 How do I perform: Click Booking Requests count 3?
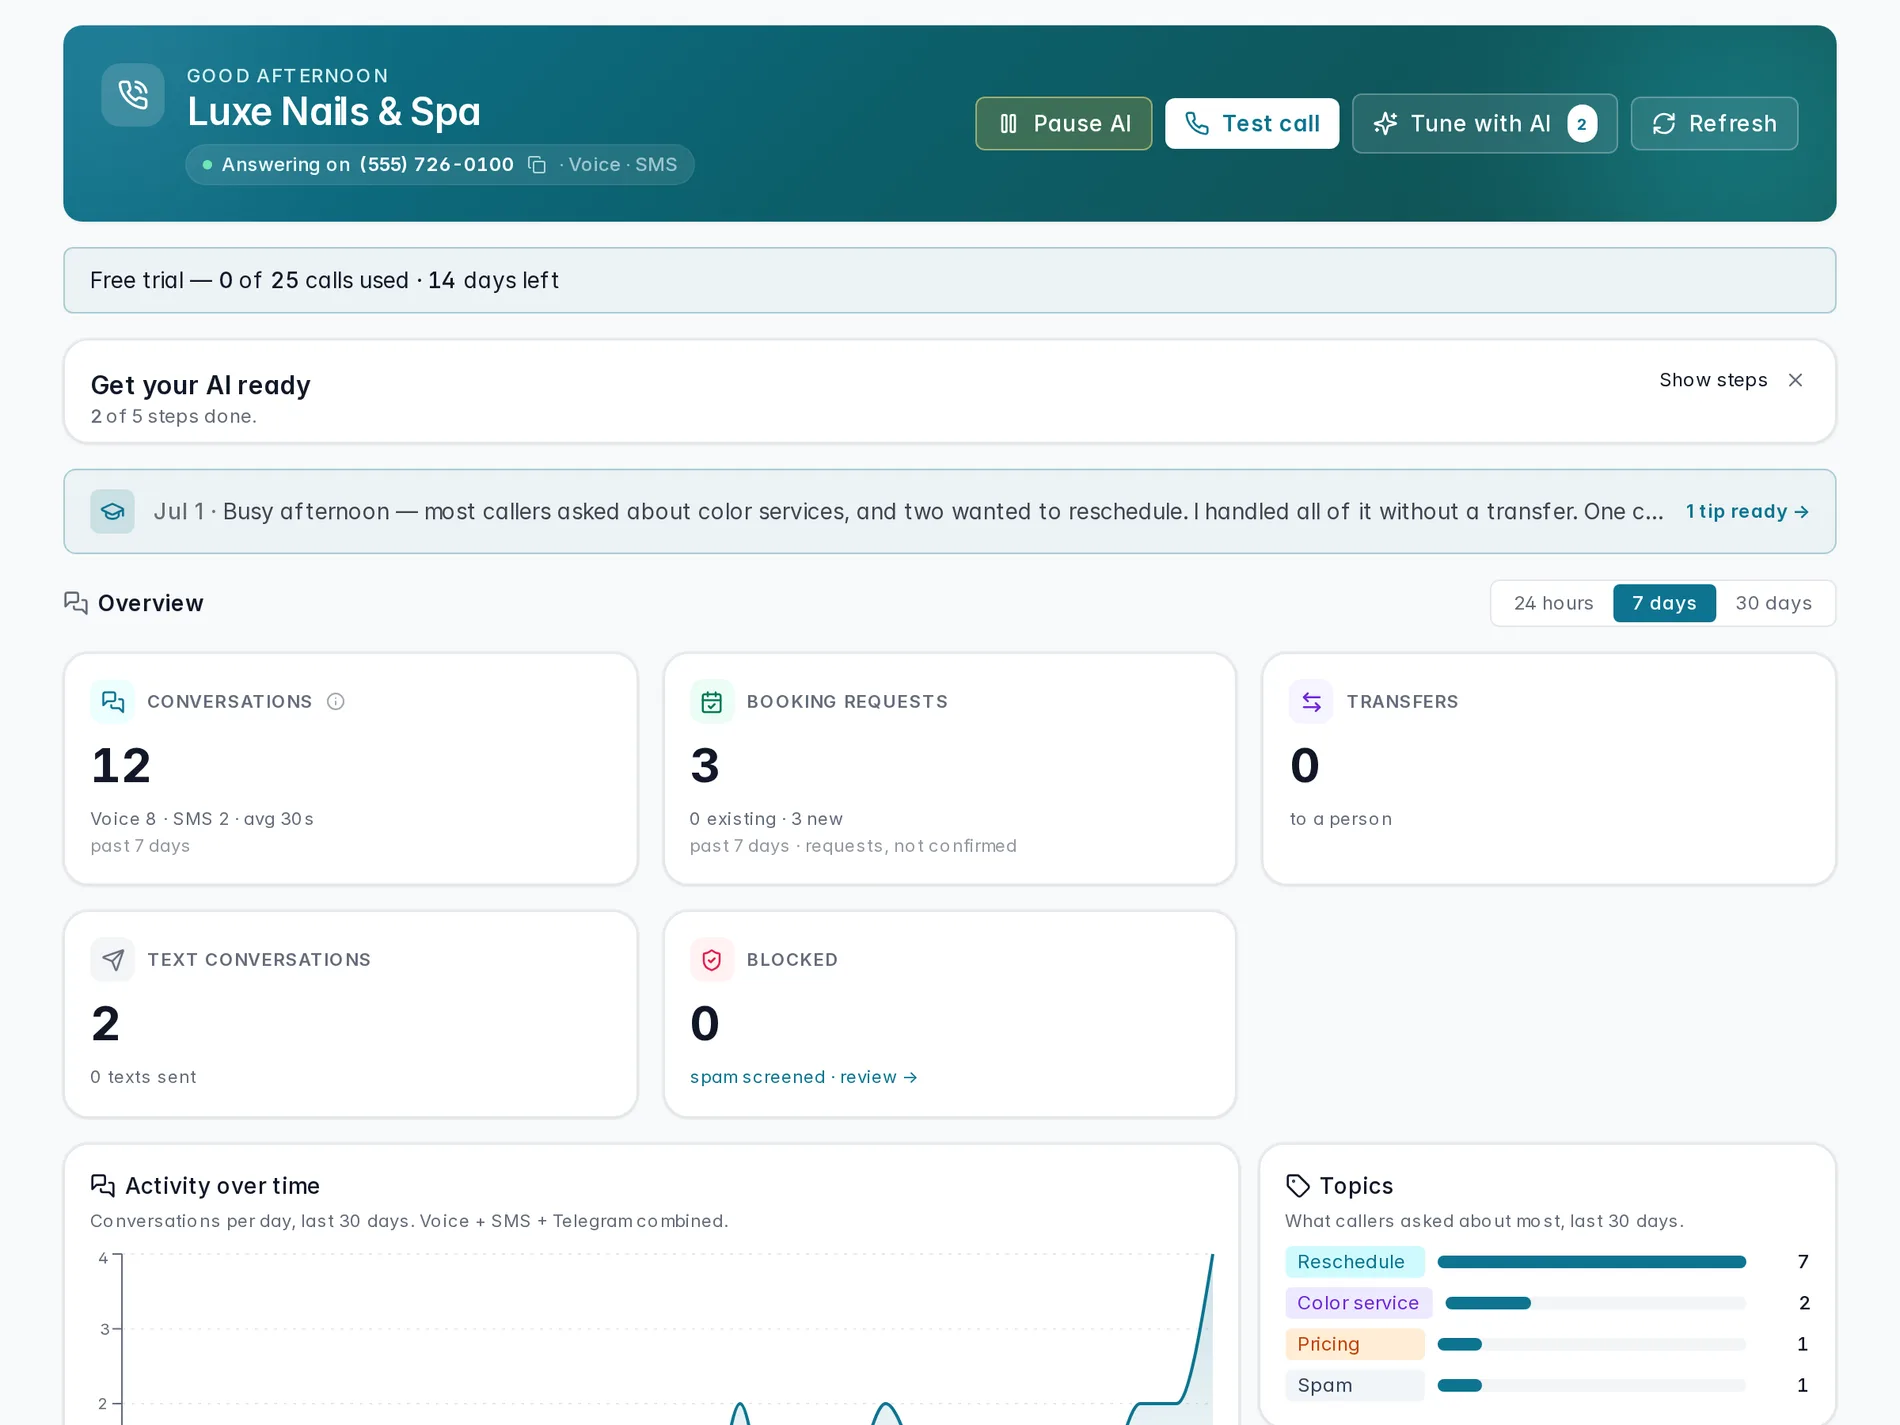click(705, 766)
